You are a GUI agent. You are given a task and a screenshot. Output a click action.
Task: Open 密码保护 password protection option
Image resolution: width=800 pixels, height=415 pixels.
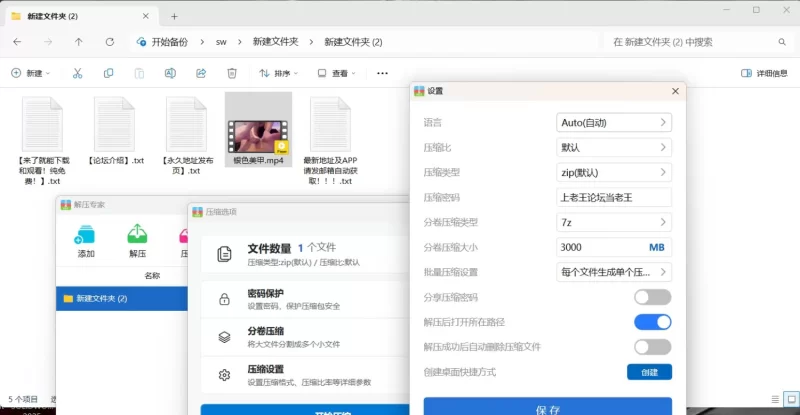tap(305, 299)
